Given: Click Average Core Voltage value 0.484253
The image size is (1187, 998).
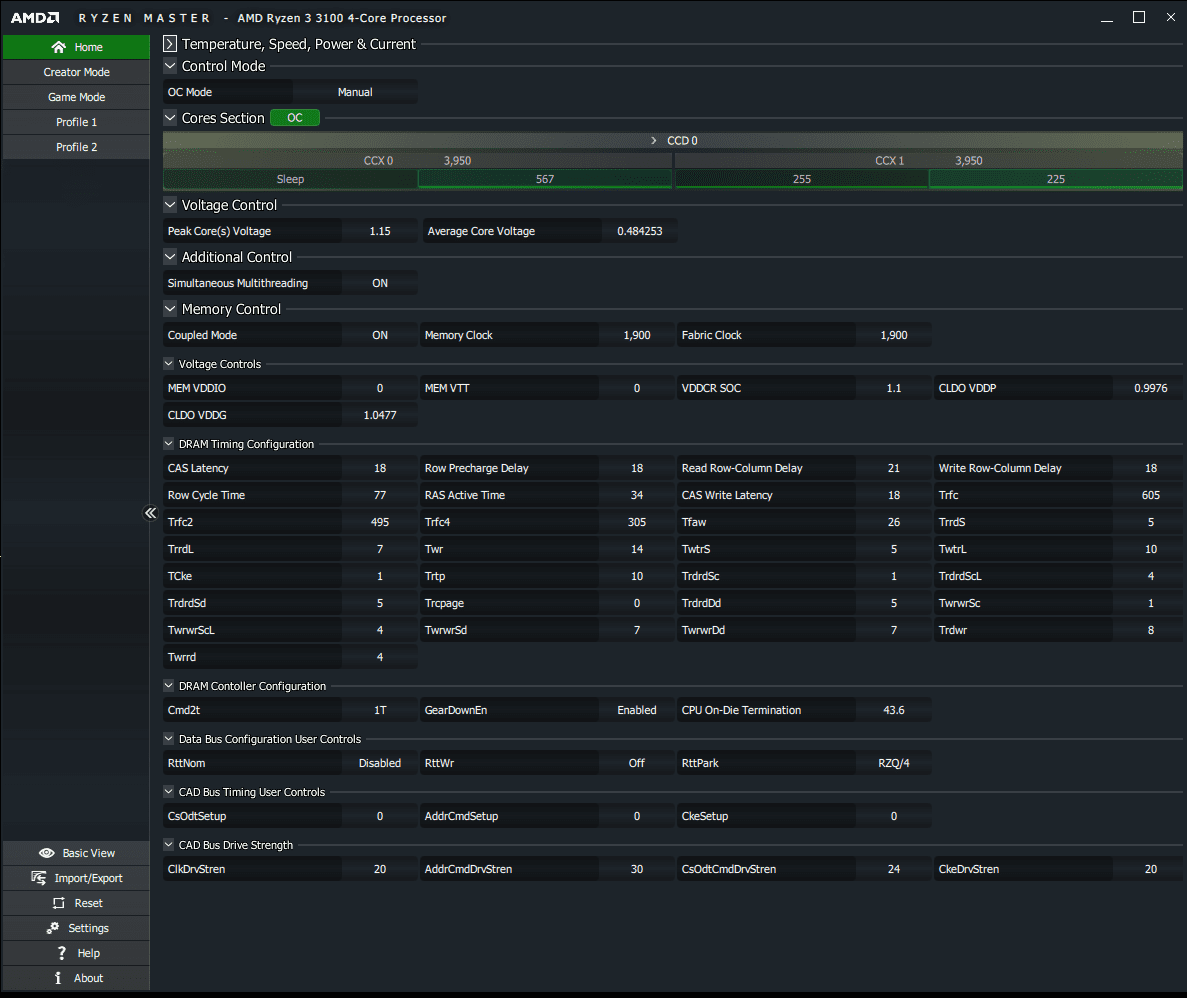Looking at the screenshot, I should point(640,231).
